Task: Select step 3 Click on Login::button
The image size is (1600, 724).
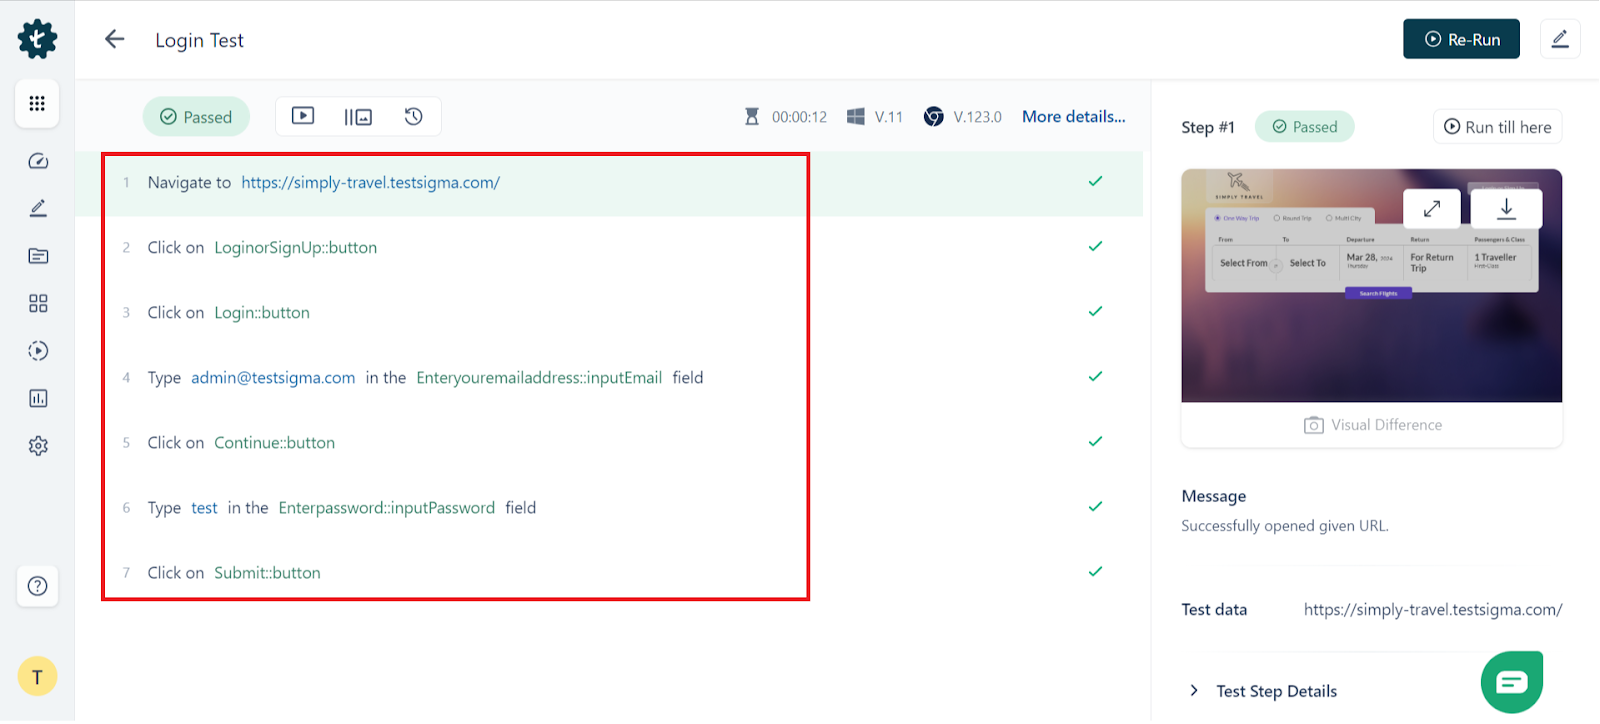Action: point(609,312)
